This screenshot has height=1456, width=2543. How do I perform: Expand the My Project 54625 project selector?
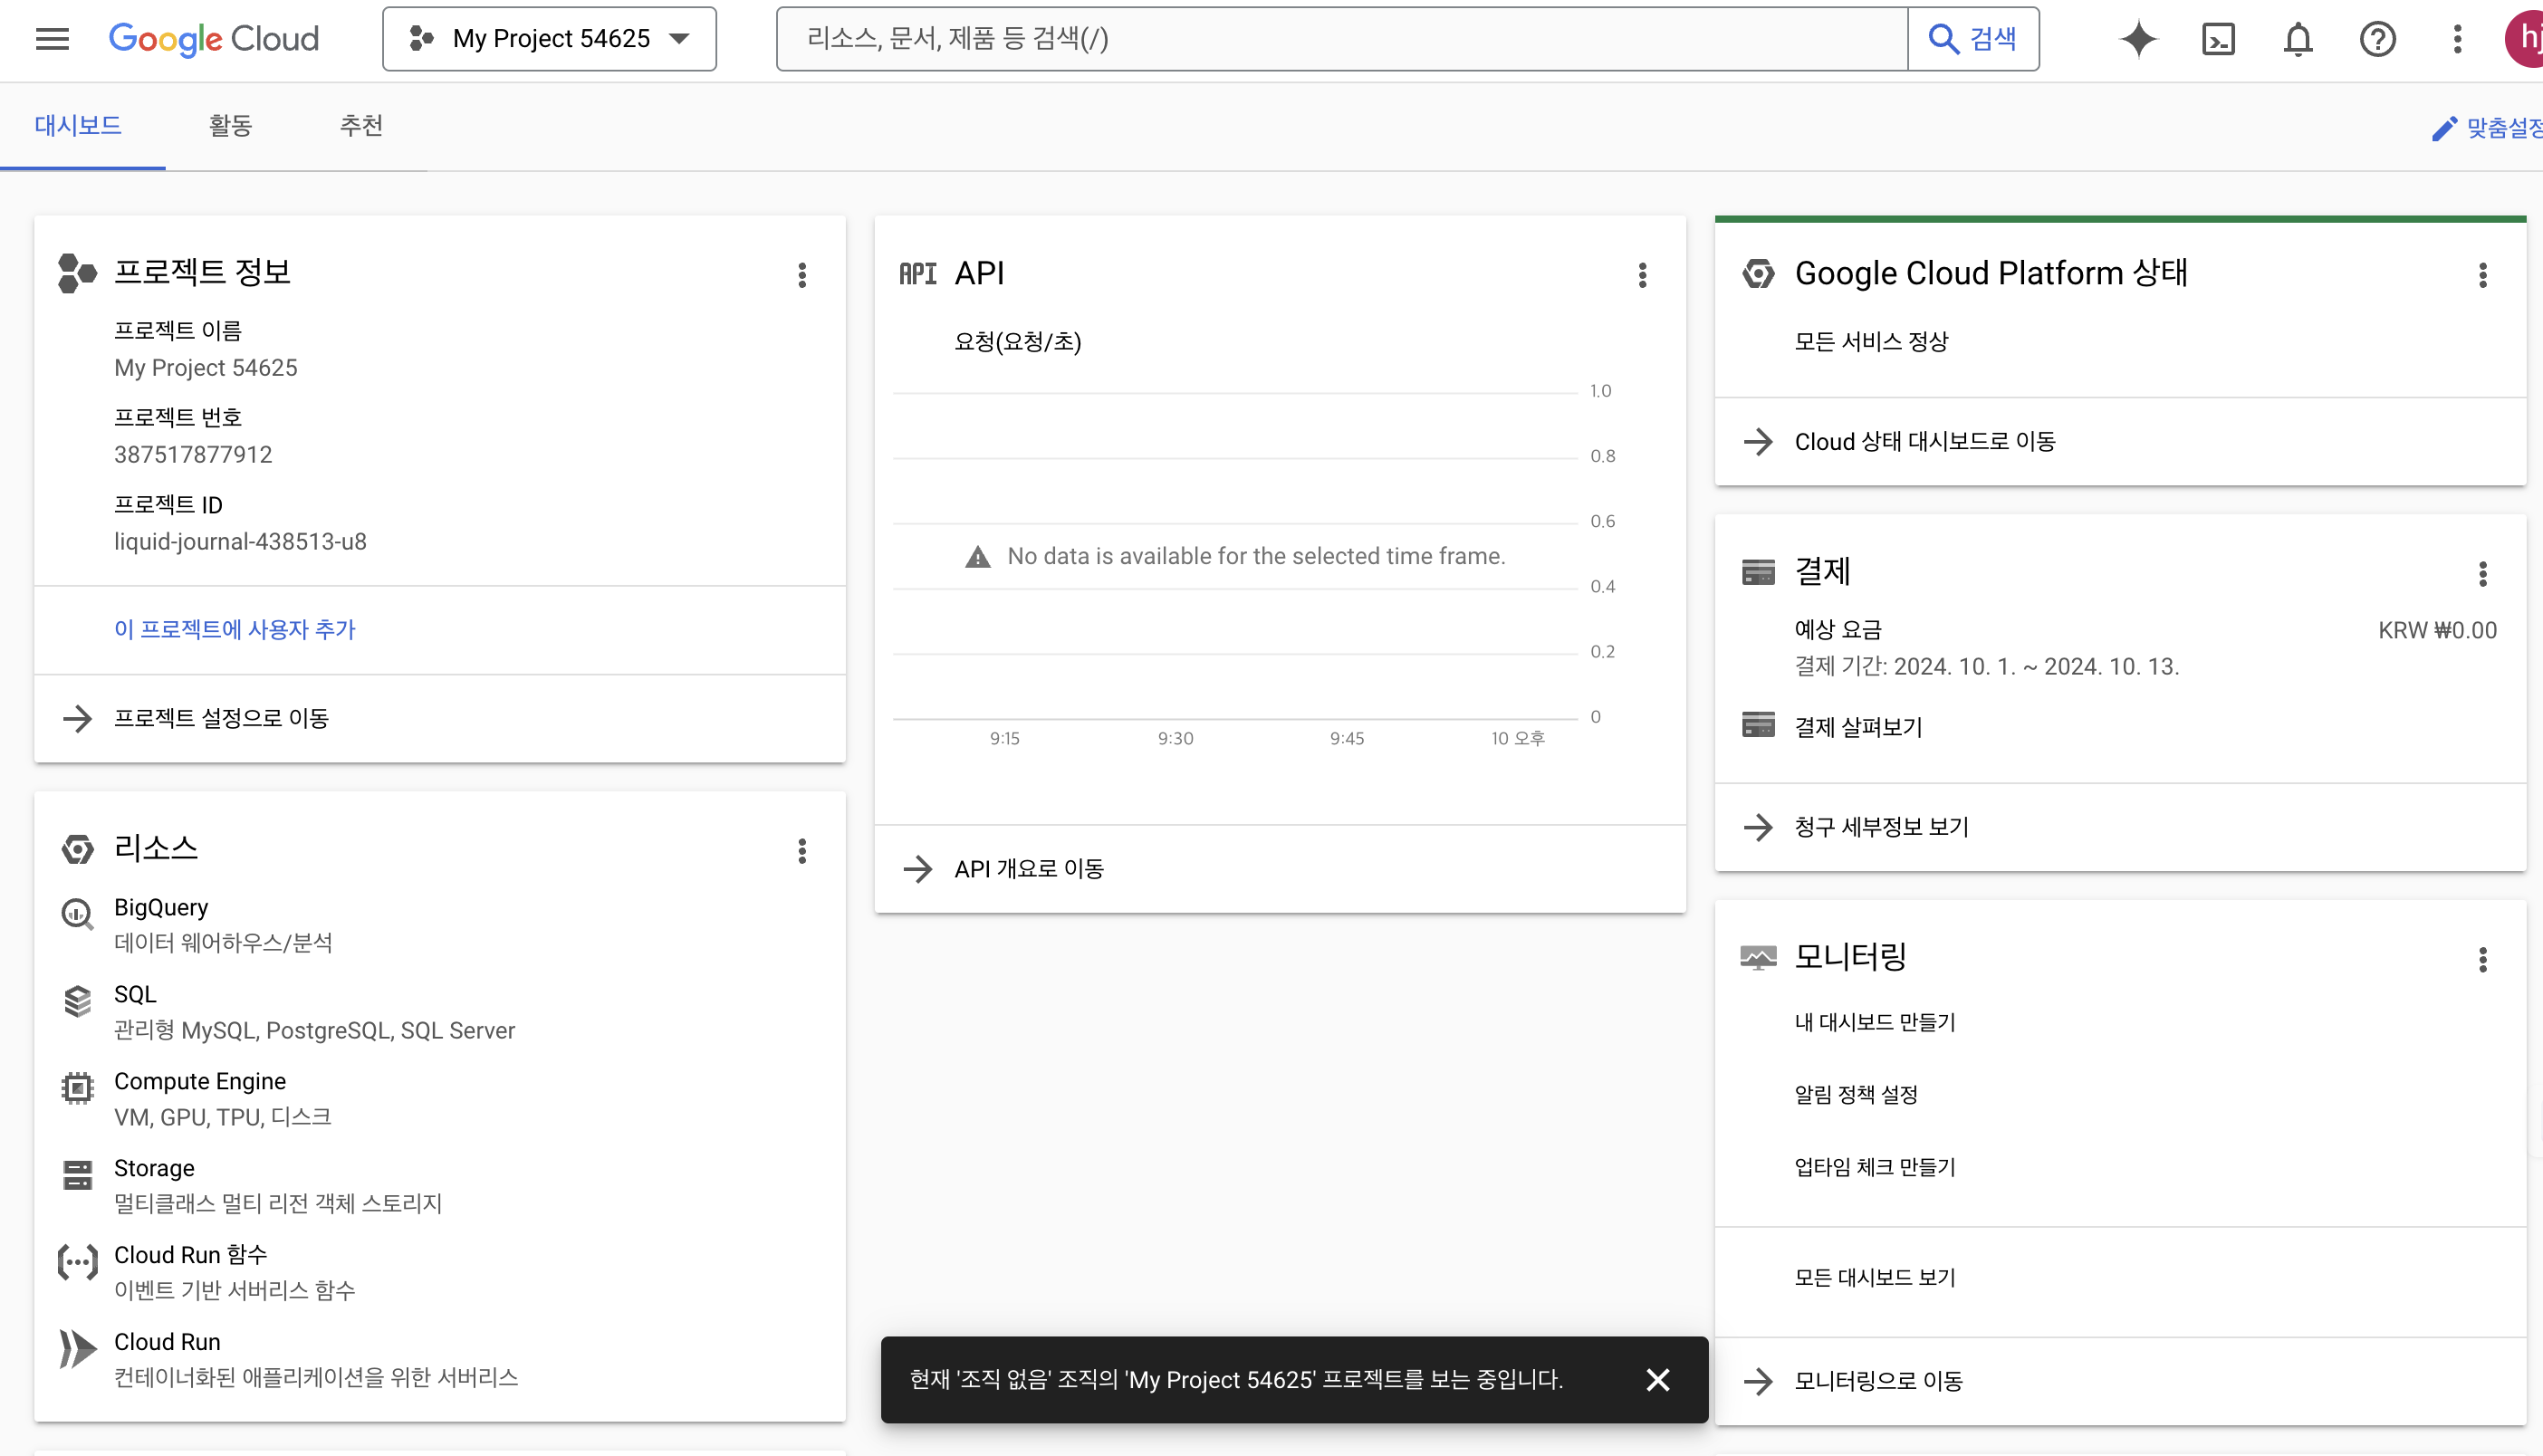[x=549, y=39]
